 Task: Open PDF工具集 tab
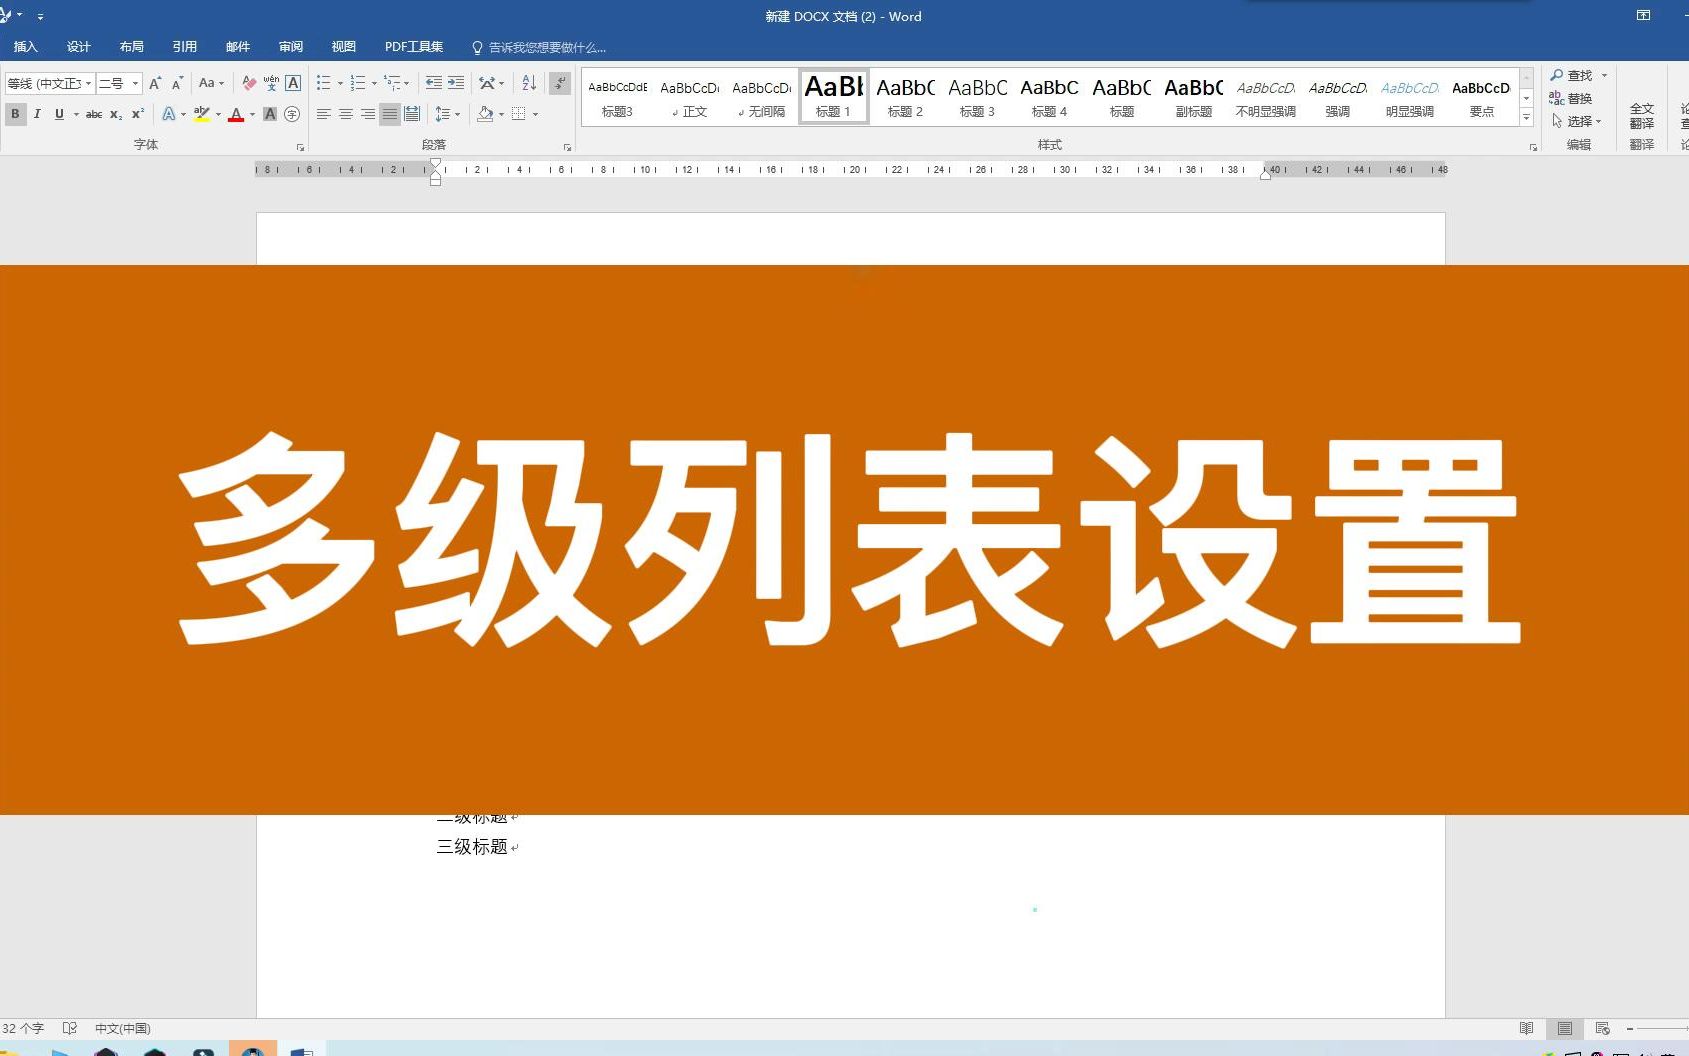pyautogui.click(x=413, y=47)
